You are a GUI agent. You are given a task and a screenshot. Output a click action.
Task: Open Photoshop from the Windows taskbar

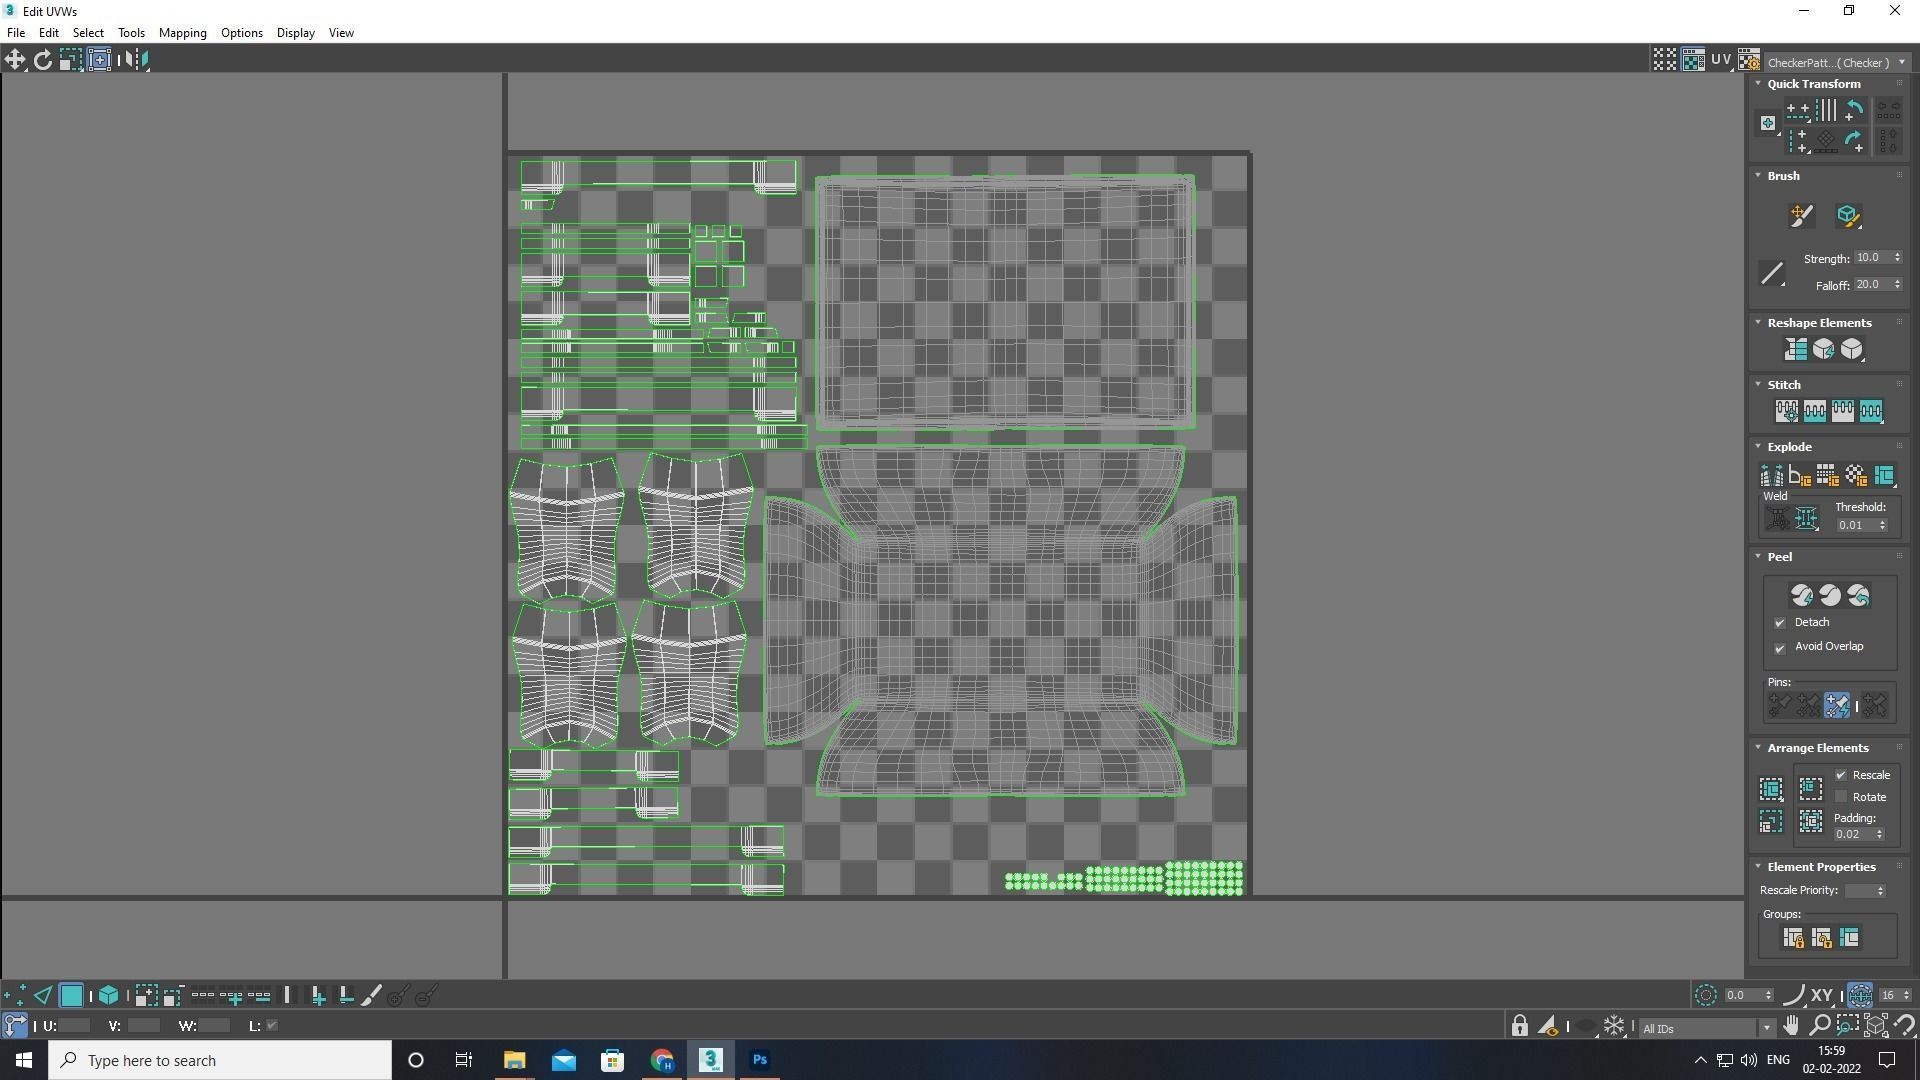tap(759, 1060)
